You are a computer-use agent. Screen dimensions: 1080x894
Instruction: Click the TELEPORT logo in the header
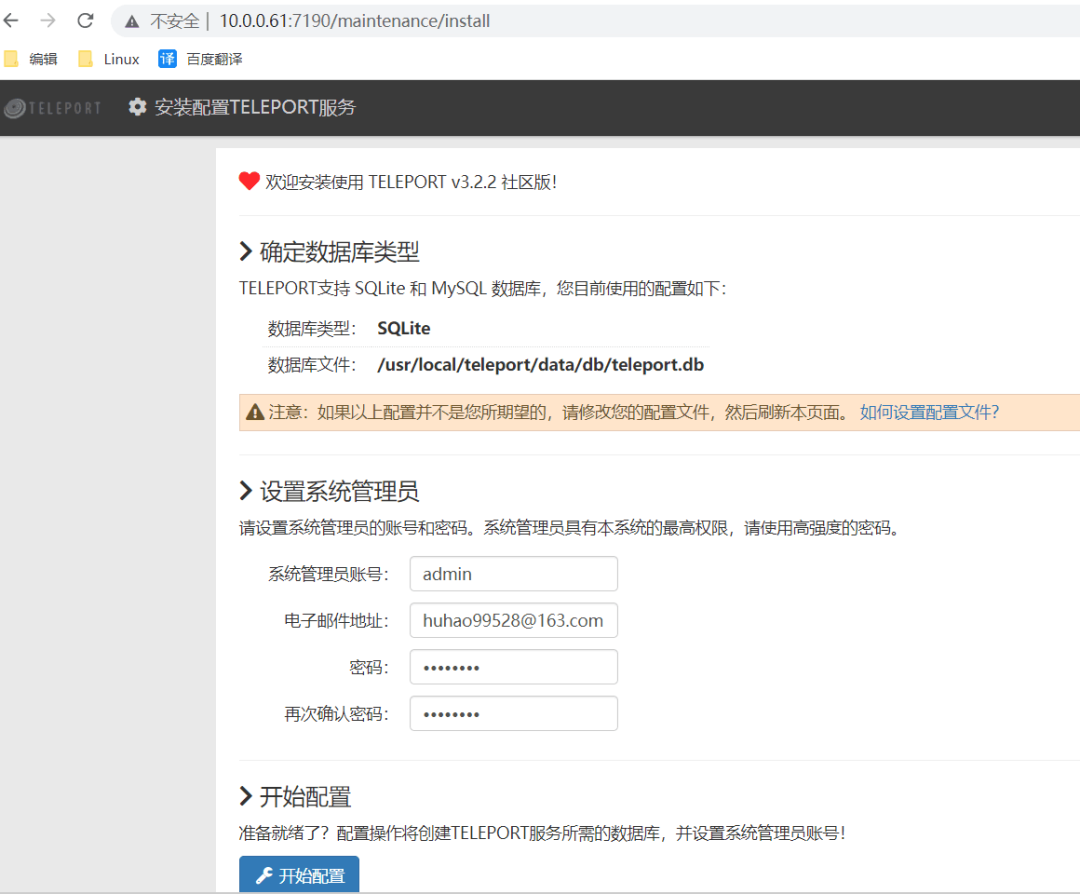tap(52, 107)
